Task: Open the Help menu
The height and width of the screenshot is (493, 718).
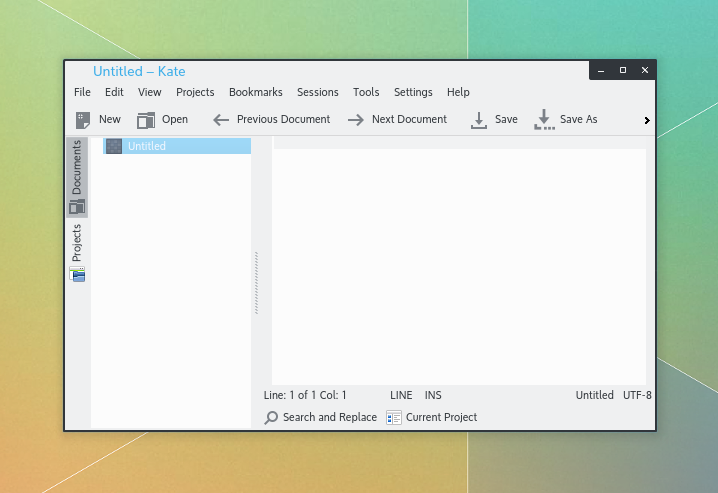Action: coord(458,92)
